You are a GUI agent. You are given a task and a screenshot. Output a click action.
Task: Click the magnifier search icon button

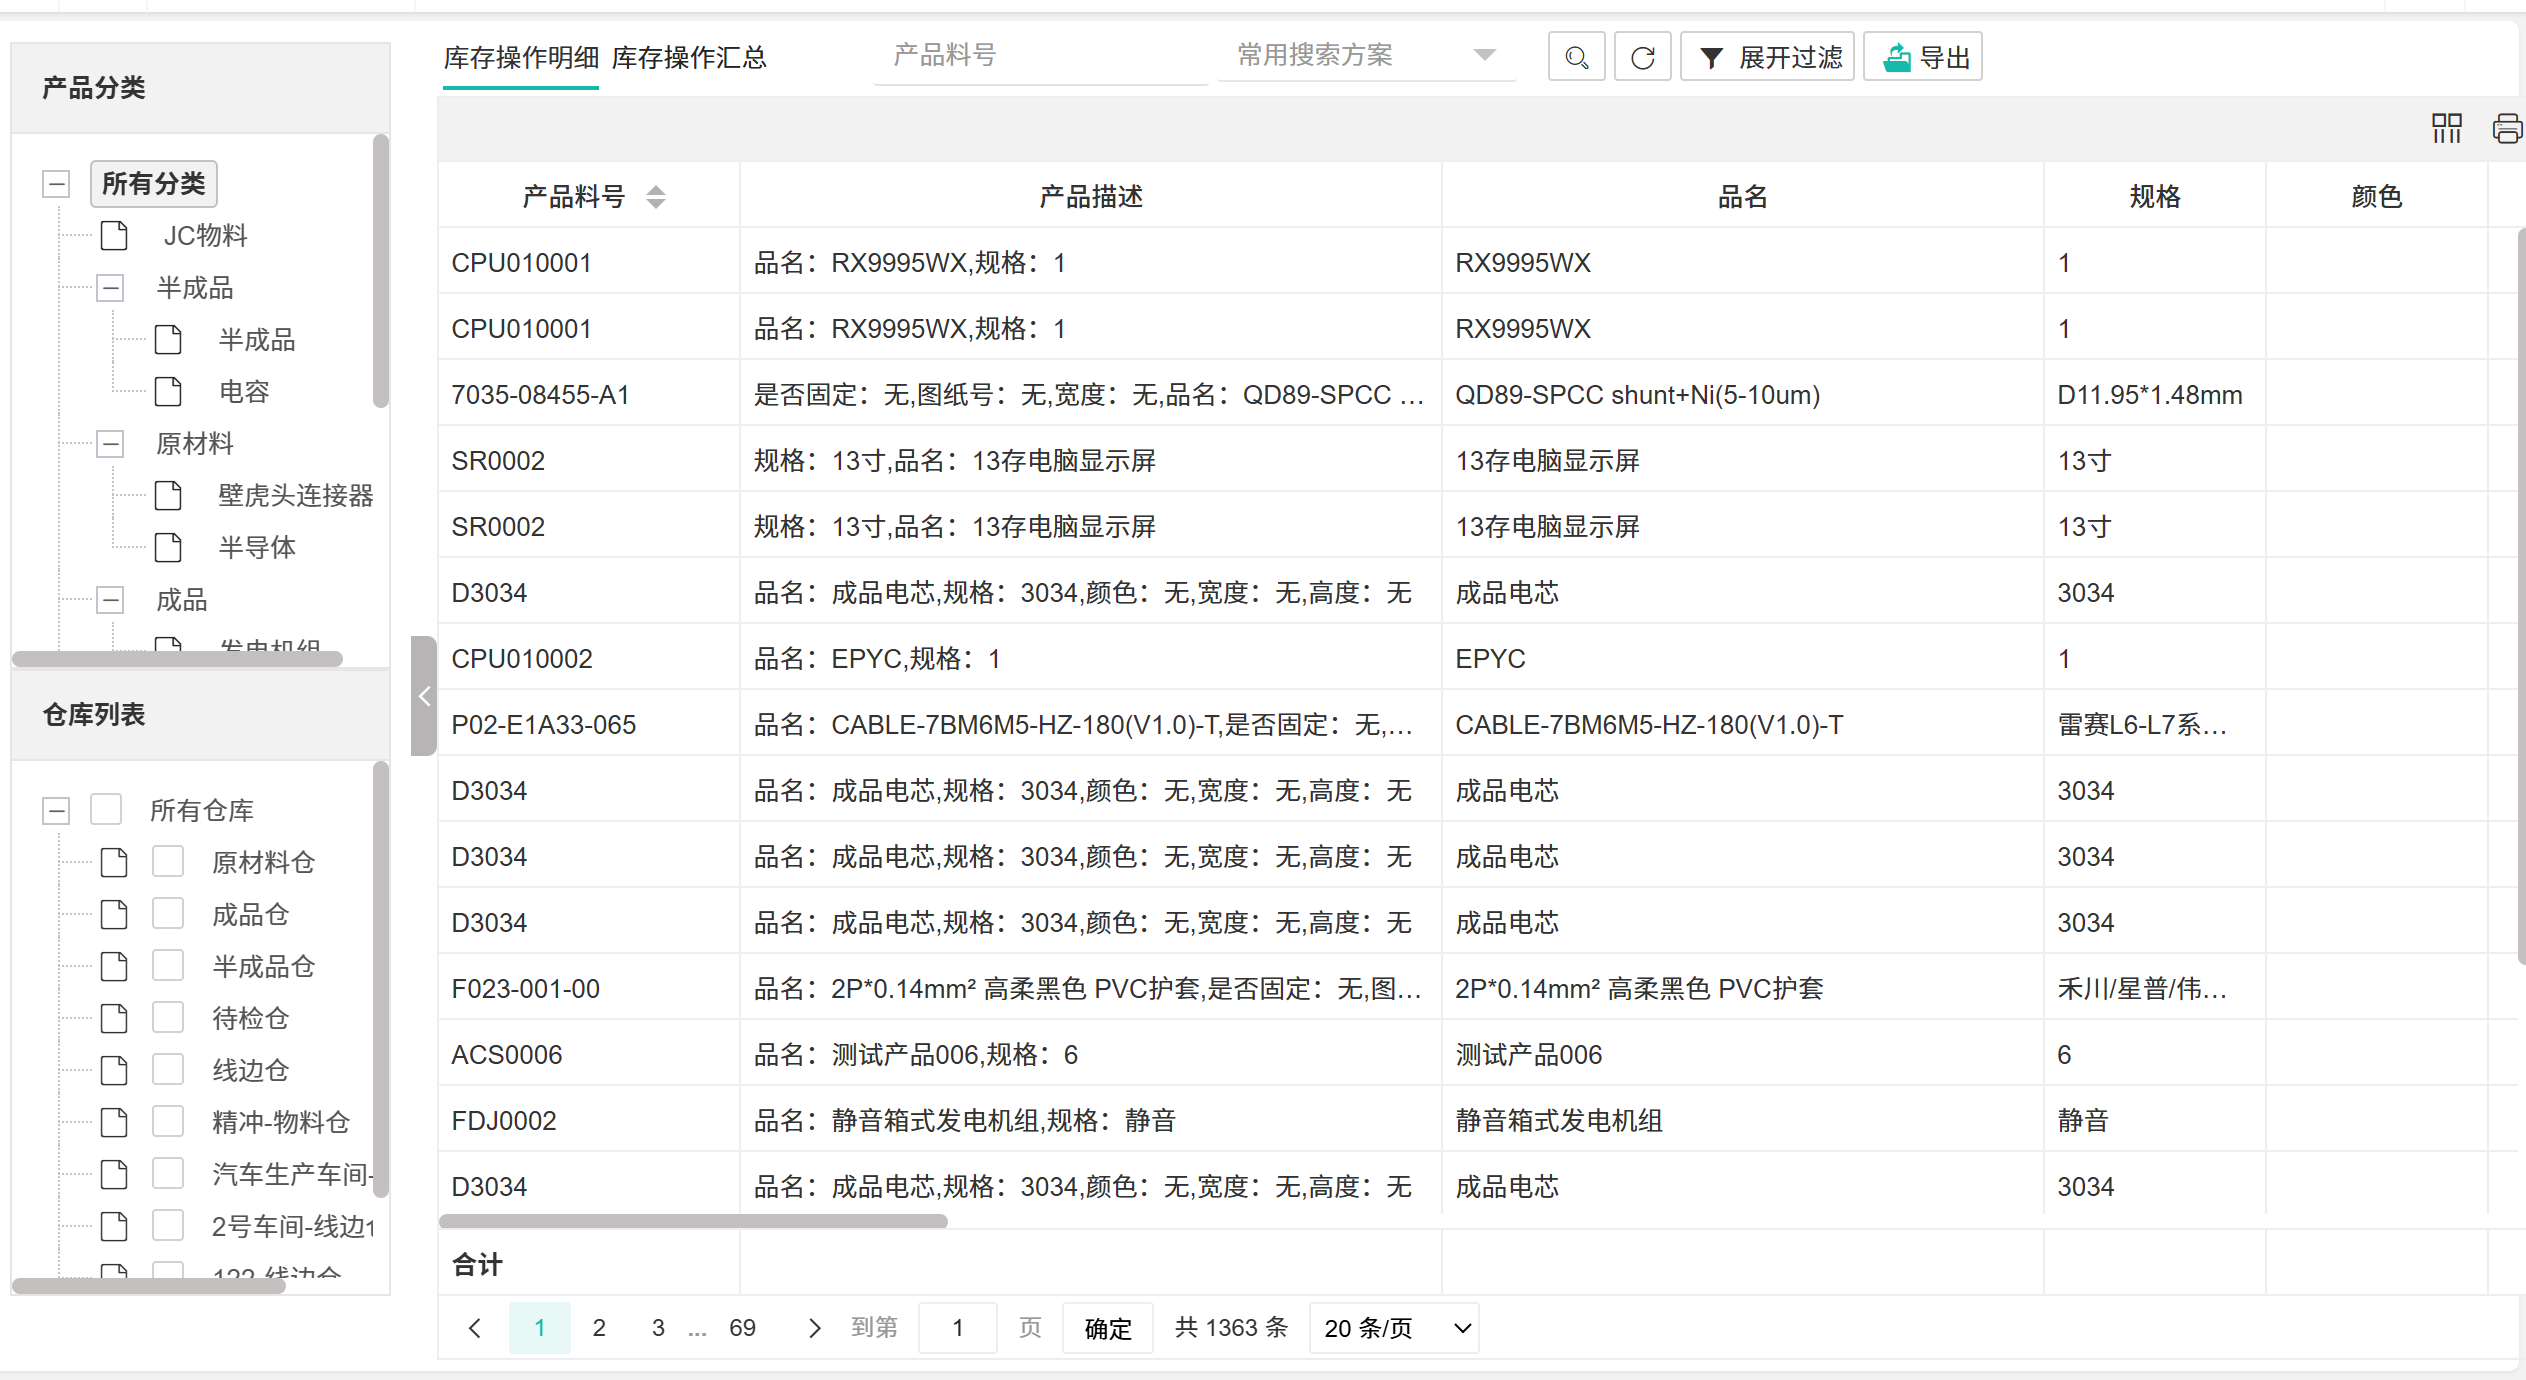tap(1576, 57)
